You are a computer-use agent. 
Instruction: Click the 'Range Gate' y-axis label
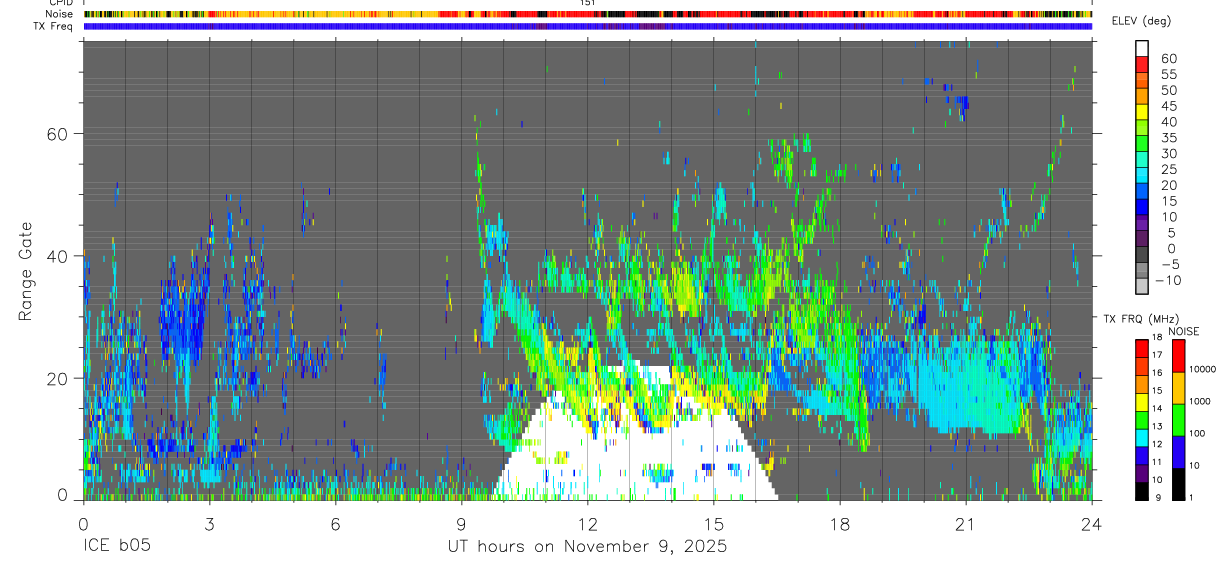[x=25, y=272]
